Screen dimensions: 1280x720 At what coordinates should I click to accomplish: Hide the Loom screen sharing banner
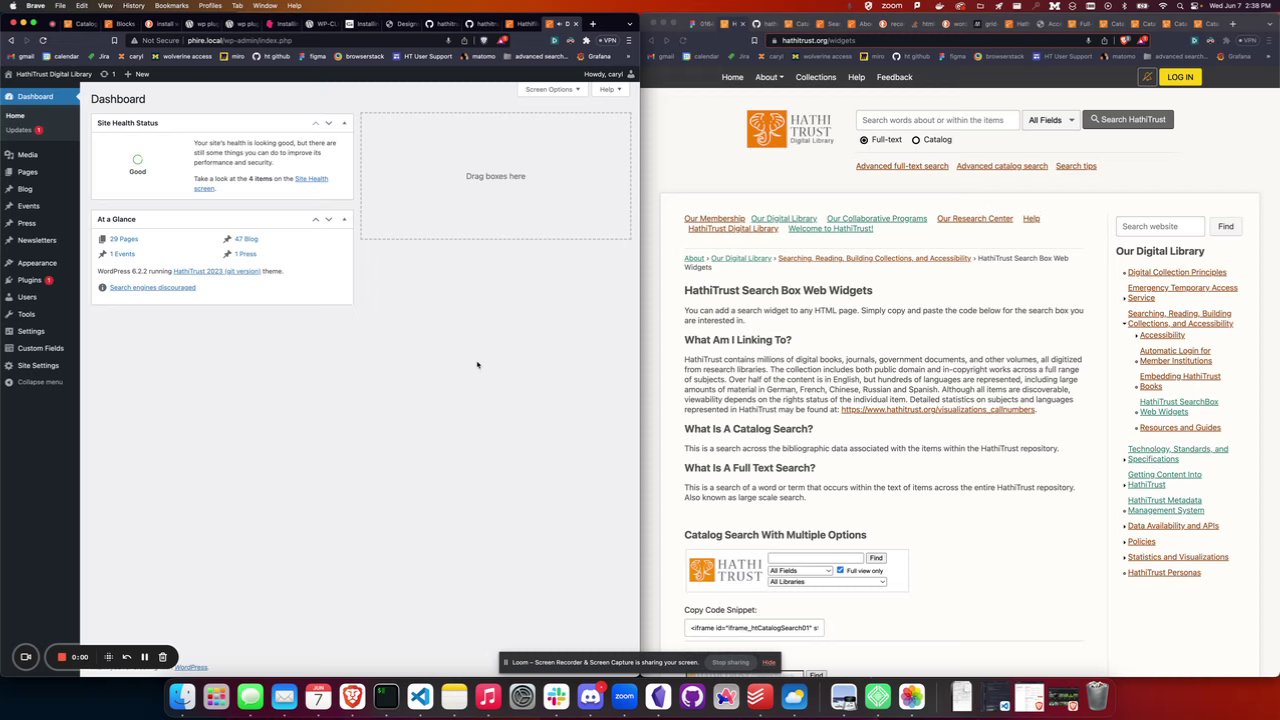pos(769,663)
